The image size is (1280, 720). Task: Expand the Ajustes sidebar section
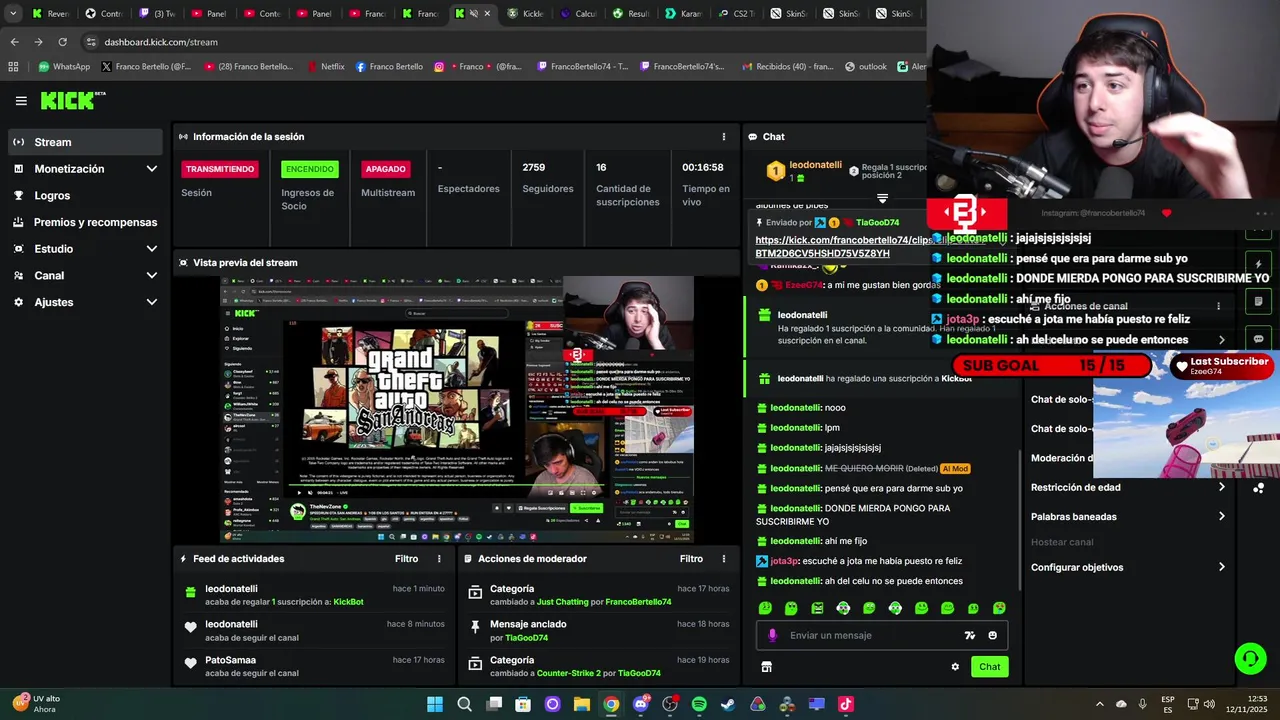[152, 302]
